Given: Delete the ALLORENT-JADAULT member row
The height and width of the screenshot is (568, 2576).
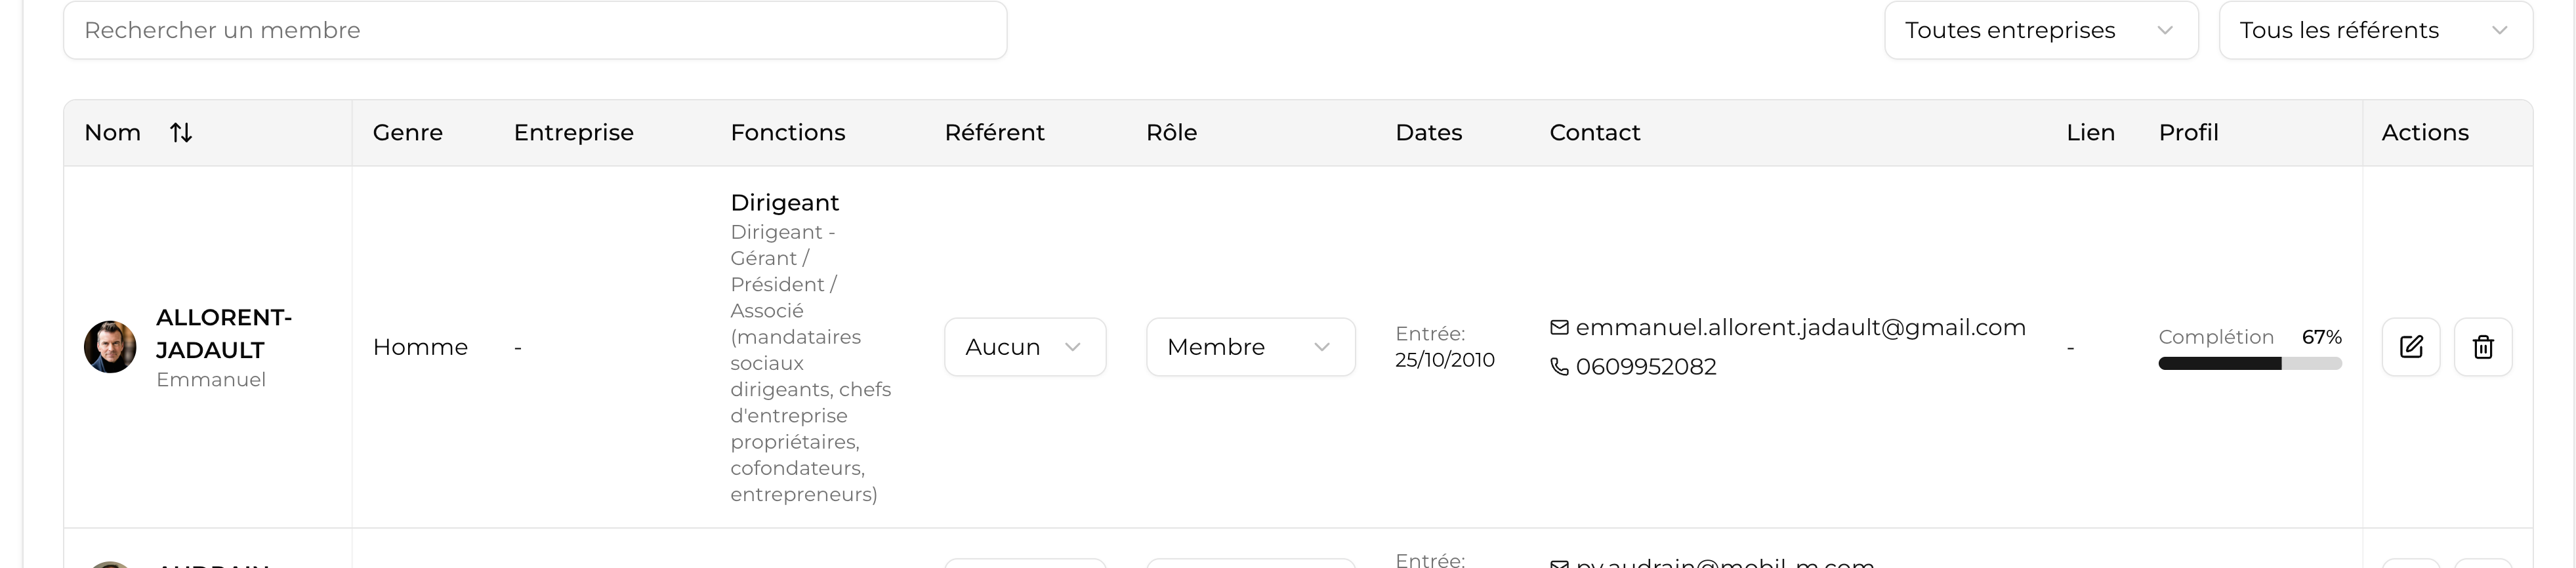Looking at the screenshot, I should (x=2483, y=347).
